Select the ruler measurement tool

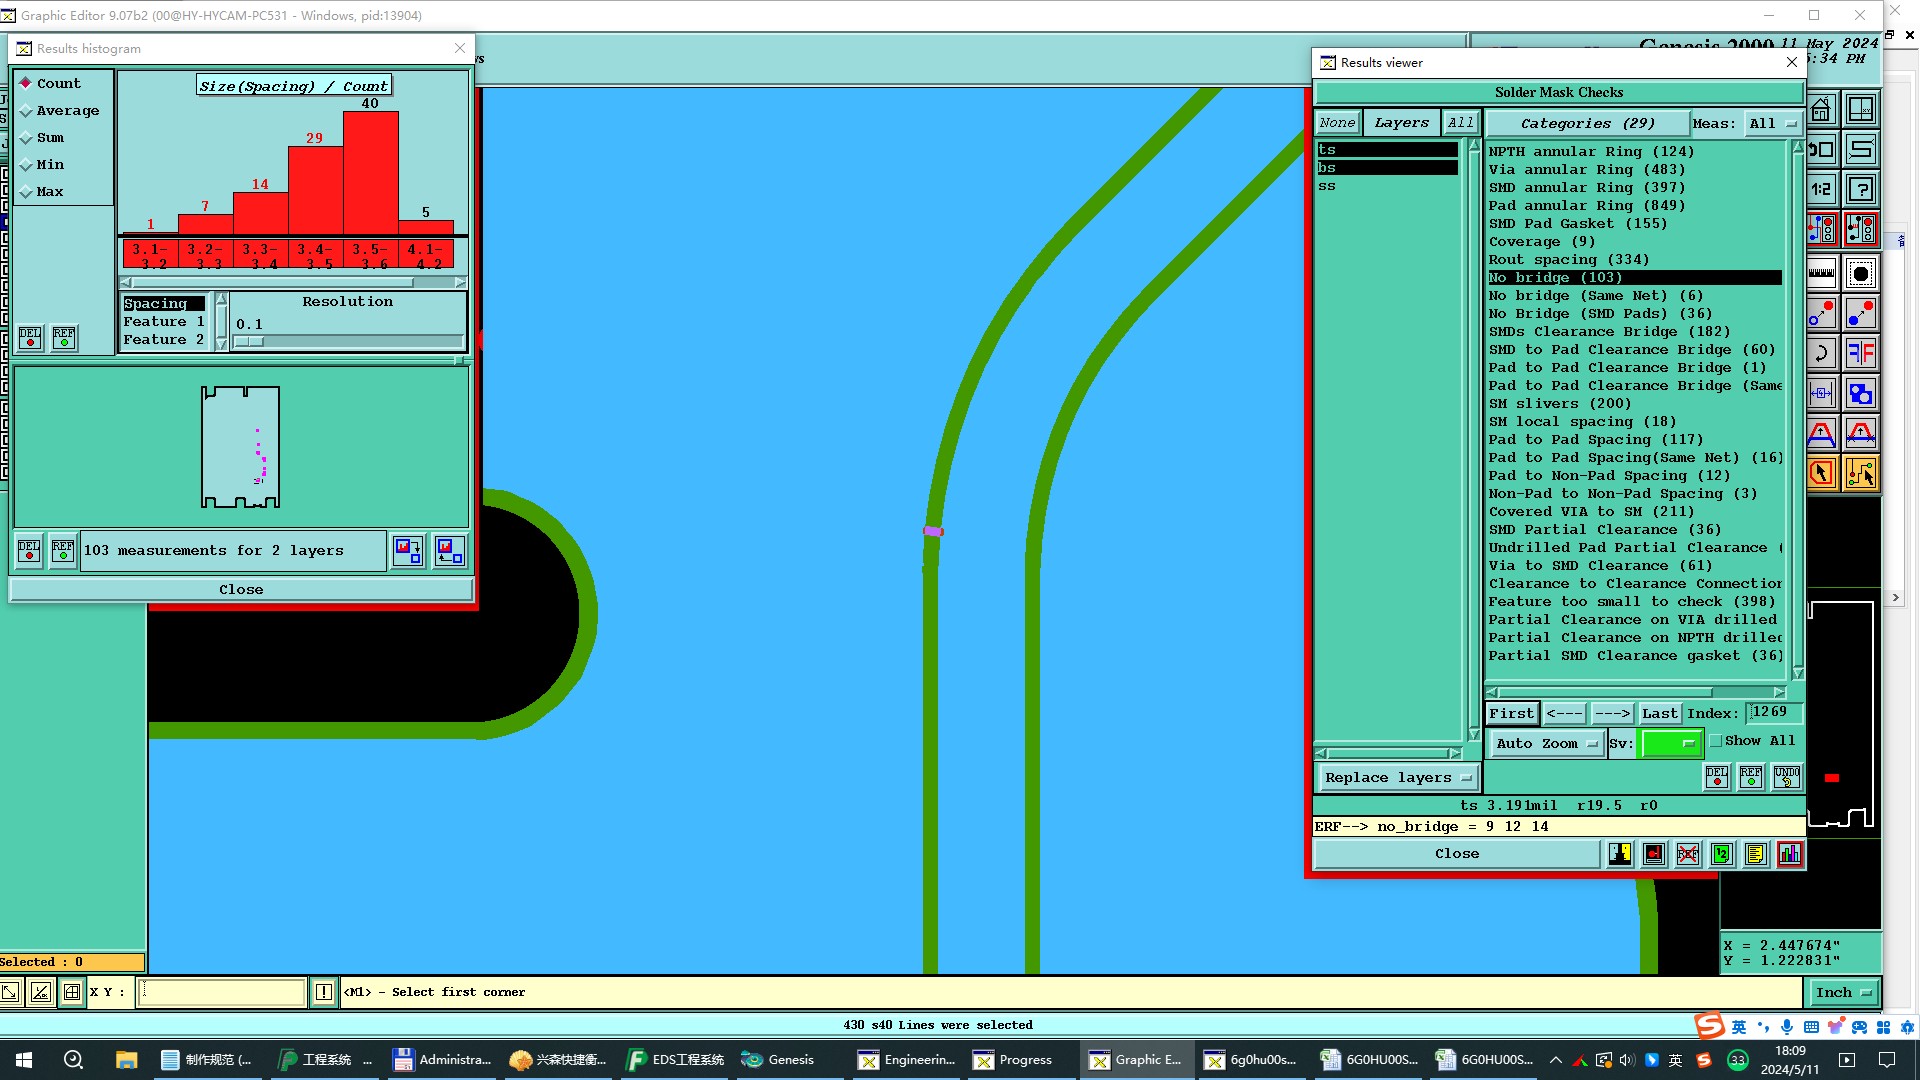click(1821, 273)
